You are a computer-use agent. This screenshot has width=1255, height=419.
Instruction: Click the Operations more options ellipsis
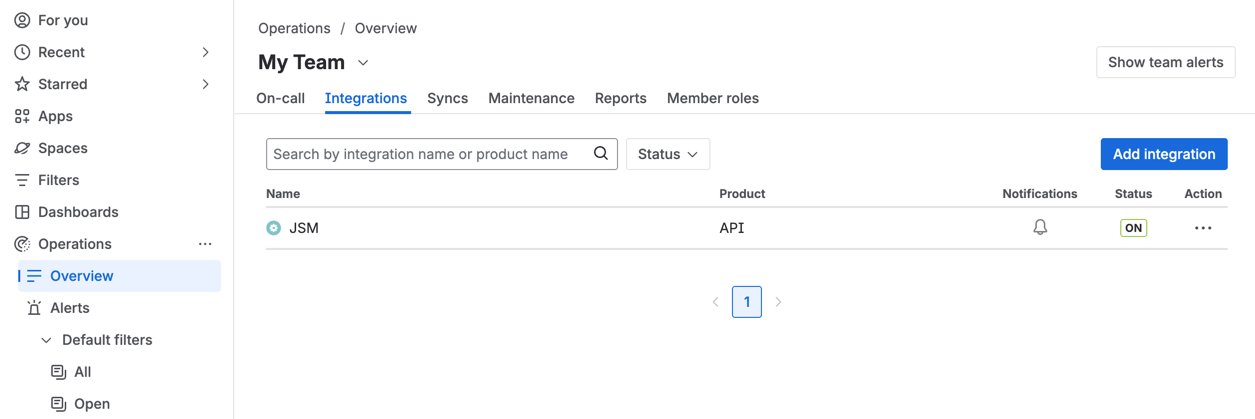click(x=205, y=244)
